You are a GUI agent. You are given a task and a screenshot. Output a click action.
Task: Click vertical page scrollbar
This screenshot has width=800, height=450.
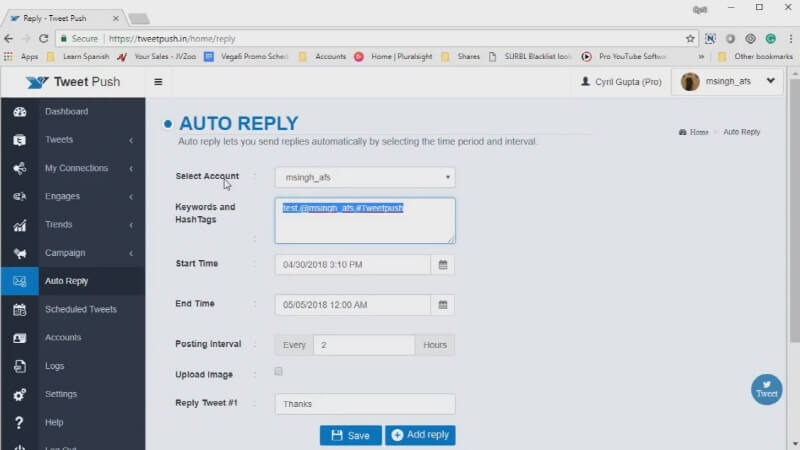pos(794,211)
